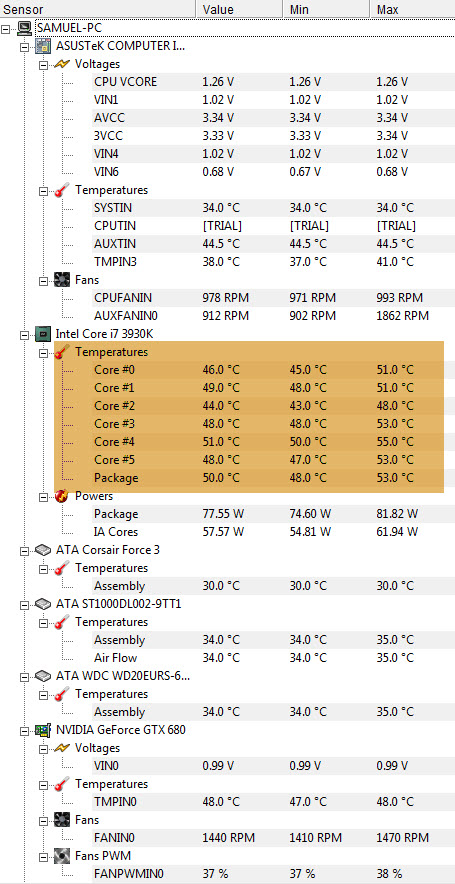Click the Max column header
Screen dimensions: 455x884
coord(413,9)
